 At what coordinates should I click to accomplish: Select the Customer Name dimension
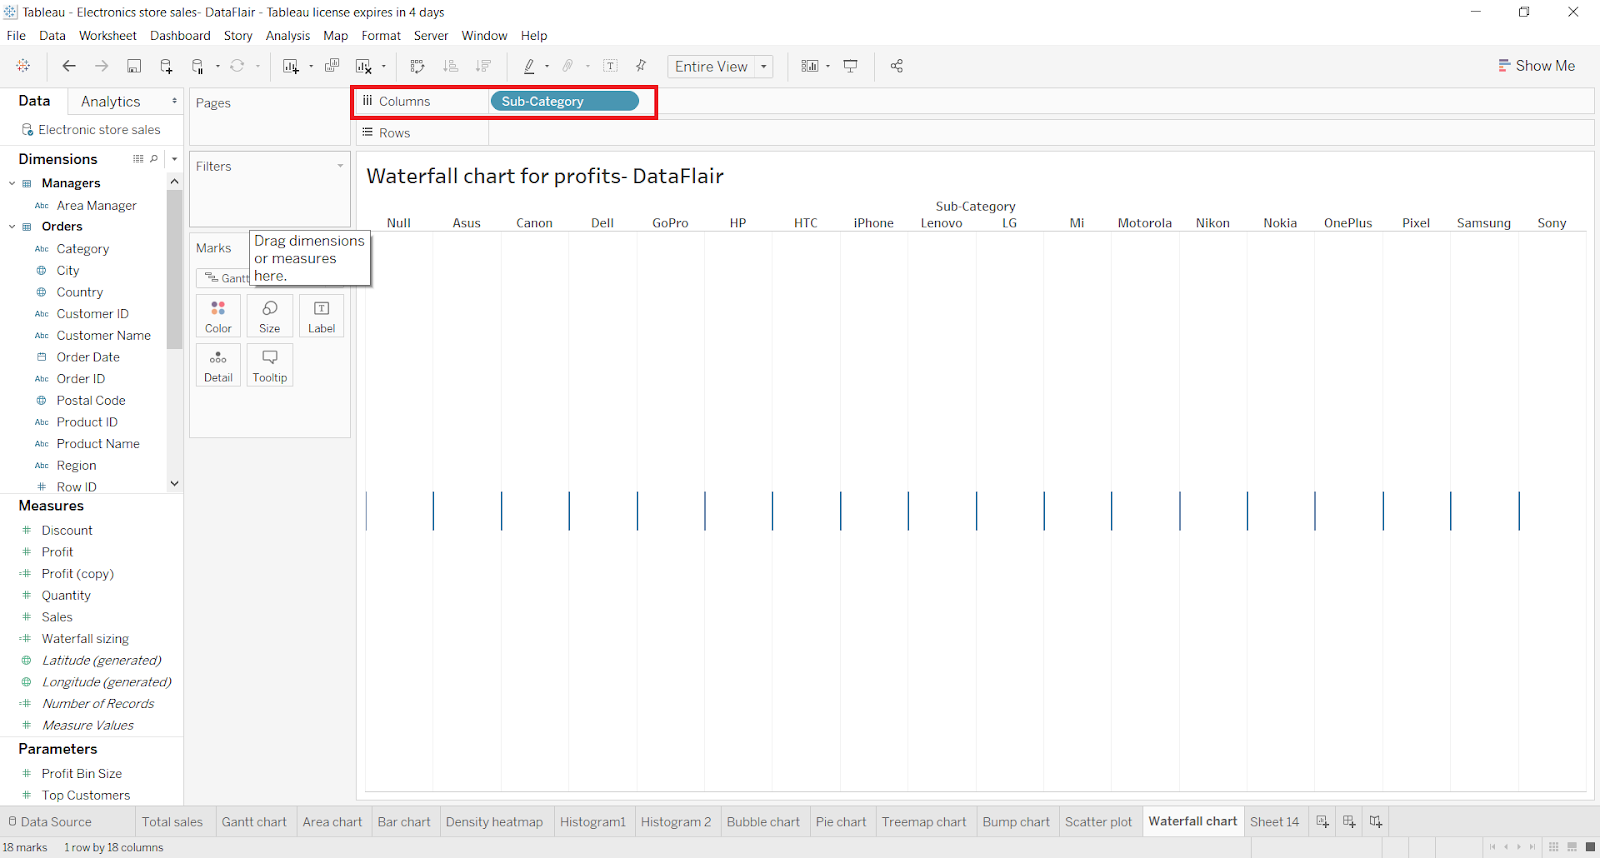click(104, 336)
